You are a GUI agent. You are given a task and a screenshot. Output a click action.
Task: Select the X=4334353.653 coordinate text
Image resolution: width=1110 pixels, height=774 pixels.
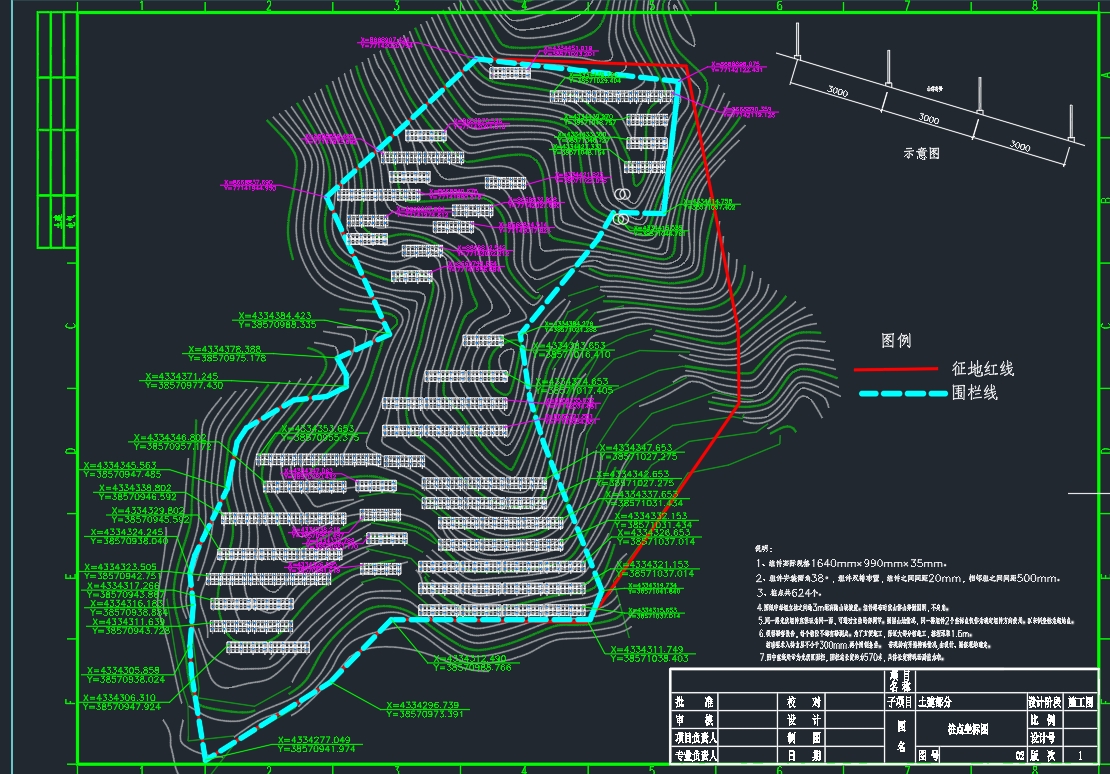317,428
